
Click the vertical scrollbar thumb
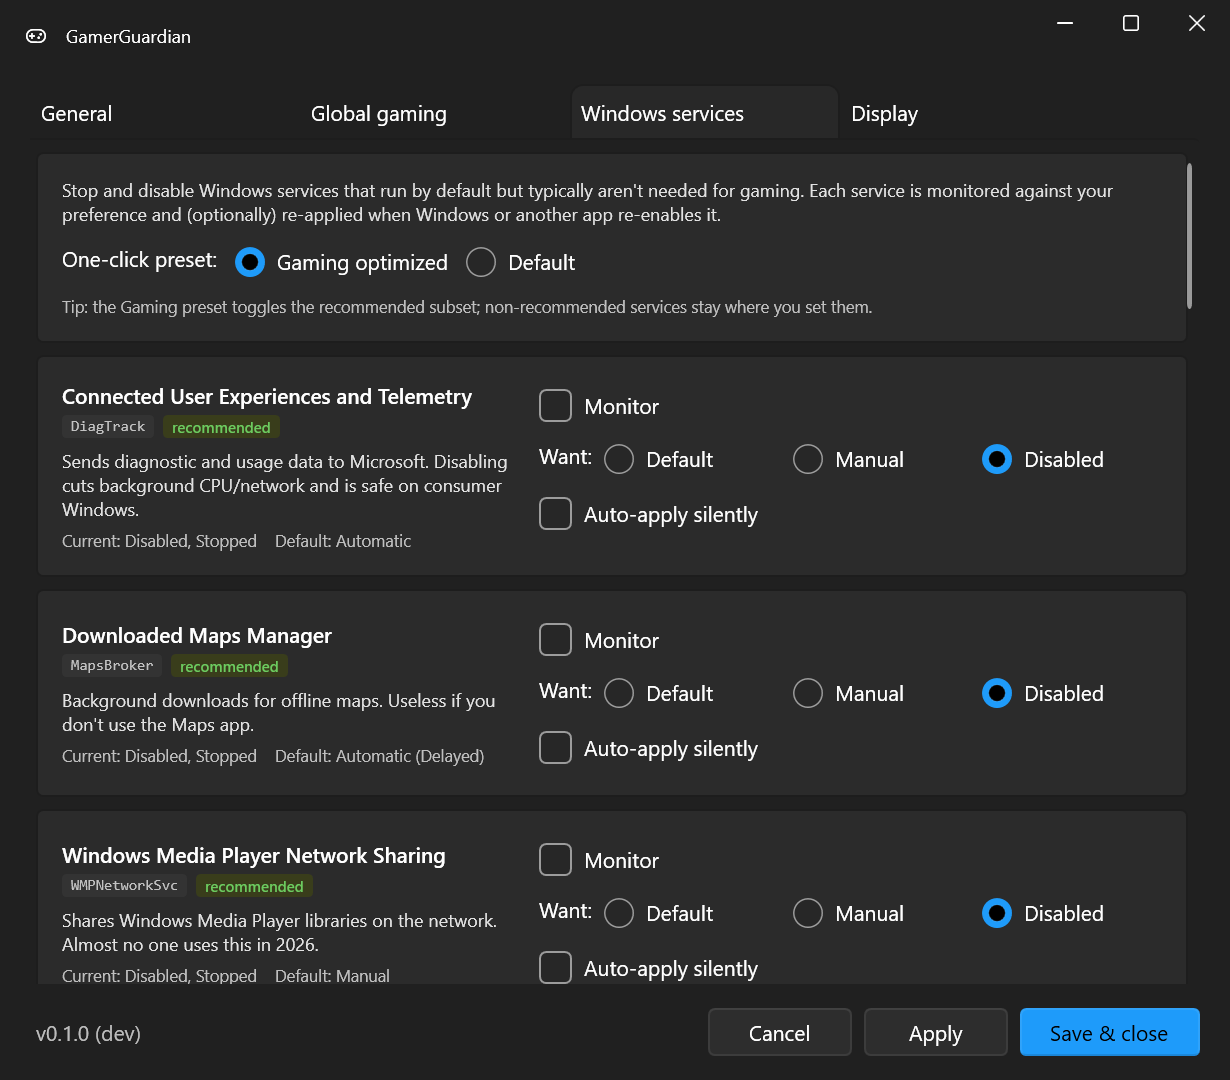[x=1189, y=236]
